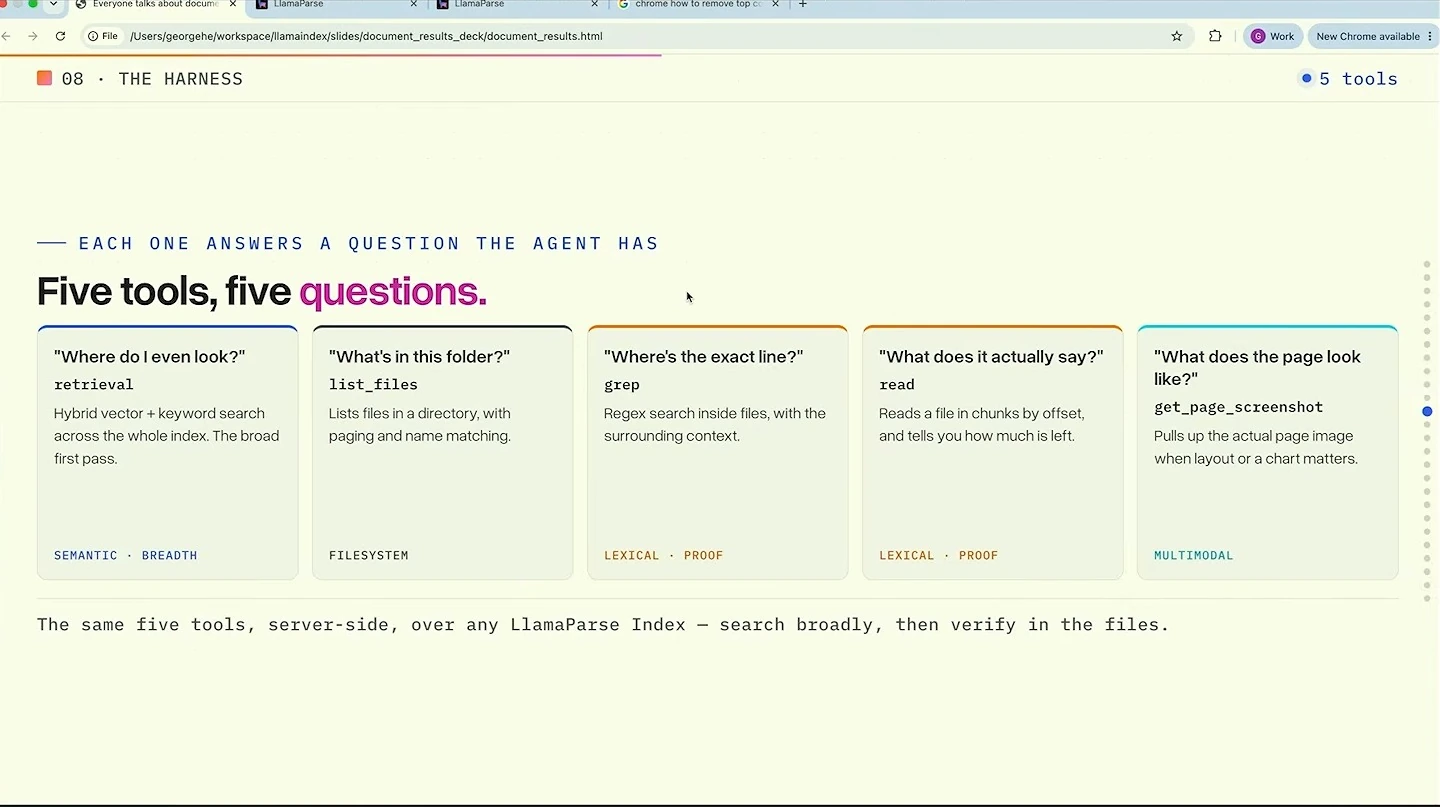This screenshot has height=807, width=1440.
Task: Close the first LlamaParse tab
Action: 414,4
